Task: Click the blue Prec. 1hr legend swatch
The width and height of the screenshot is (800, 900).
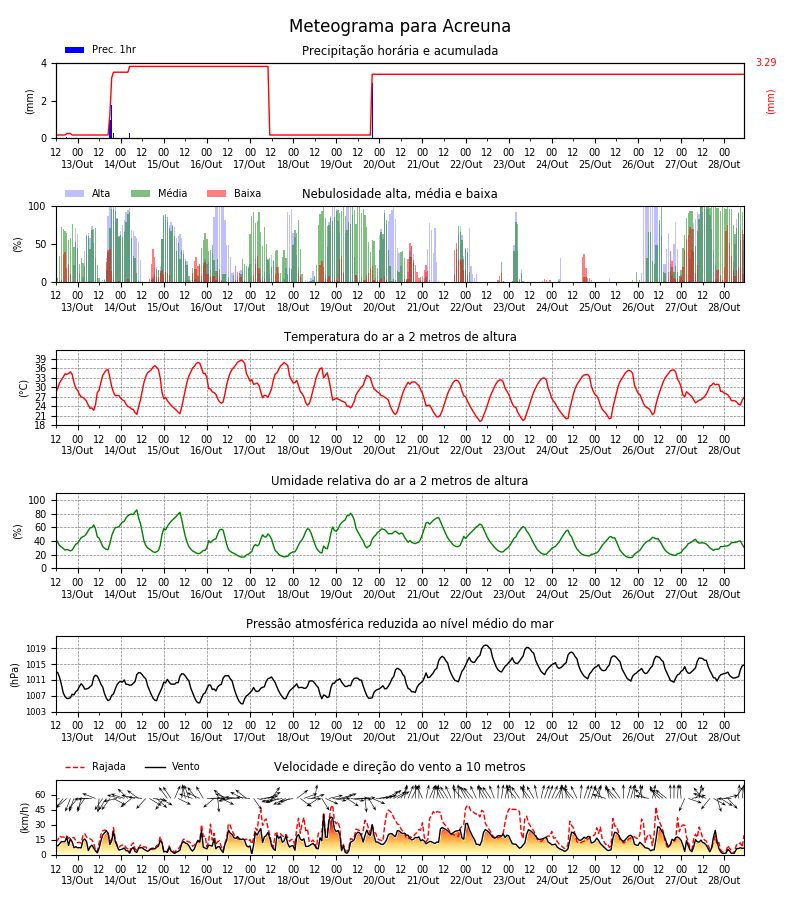Action: click(75, 50)
